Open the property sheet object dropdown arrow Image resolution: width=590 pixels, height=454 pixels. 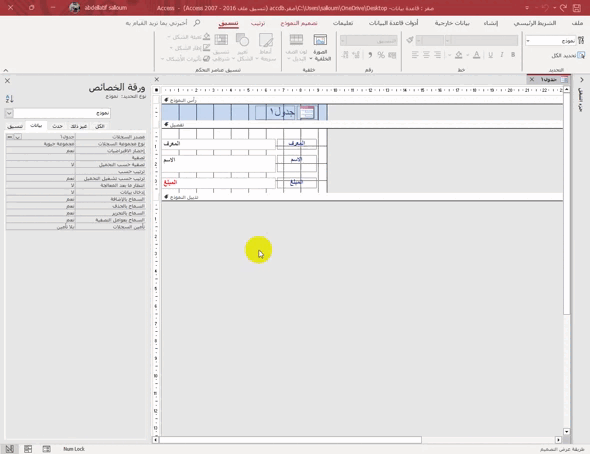click(x=9, y=113)
